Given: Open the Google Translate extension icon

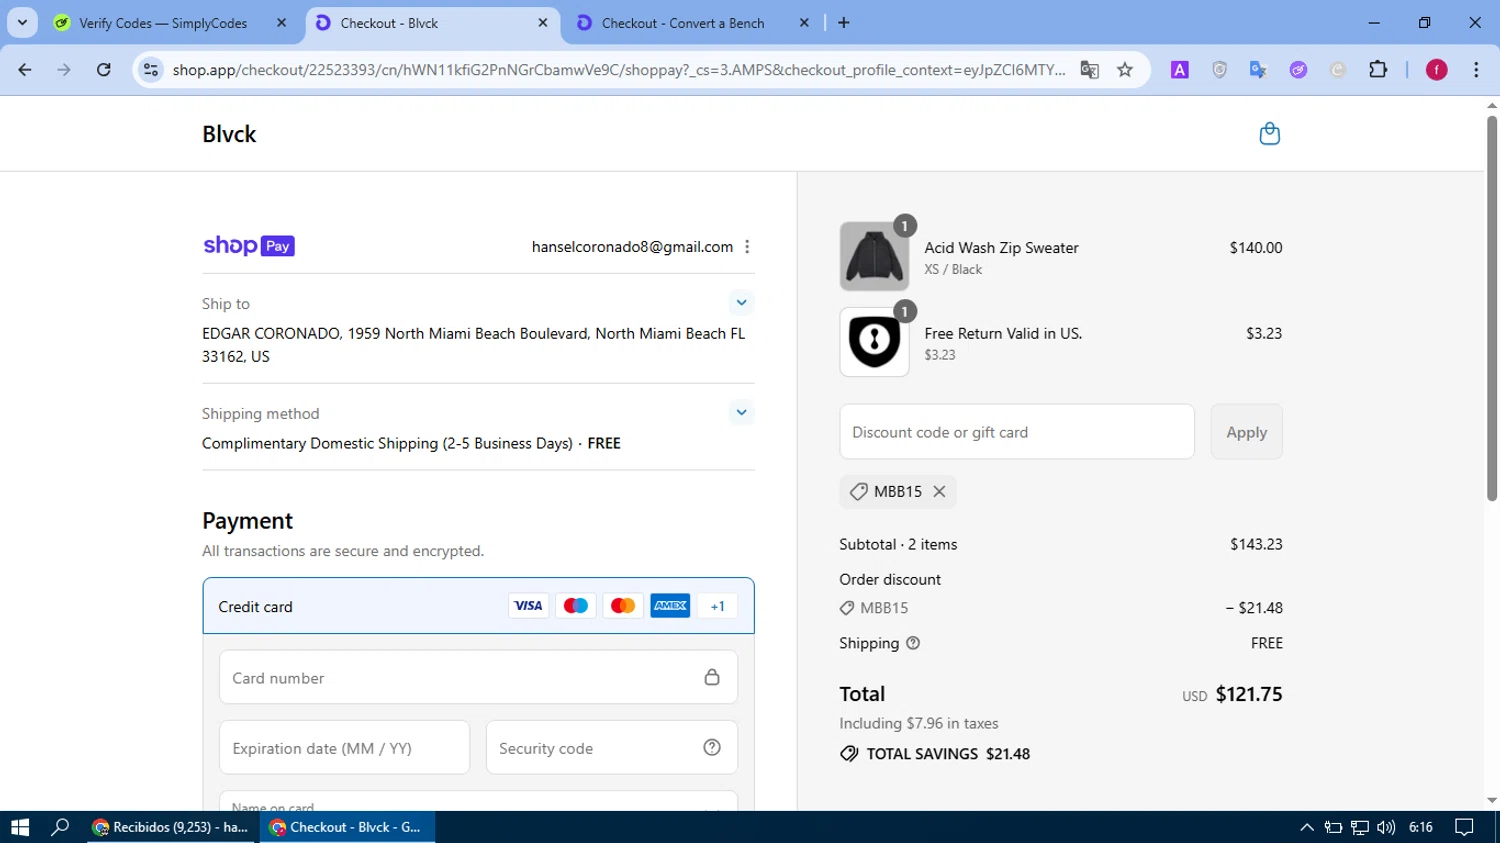Looking at the screenshot, I should [x=1259, y=70].
